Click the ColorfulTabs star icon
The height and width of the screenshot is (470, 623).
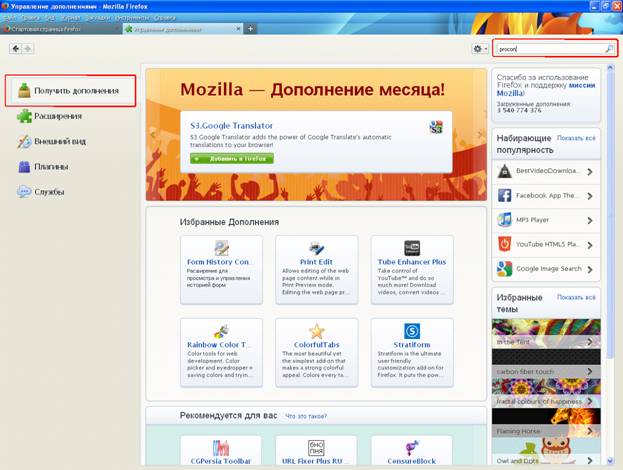(x=317, y=331)
